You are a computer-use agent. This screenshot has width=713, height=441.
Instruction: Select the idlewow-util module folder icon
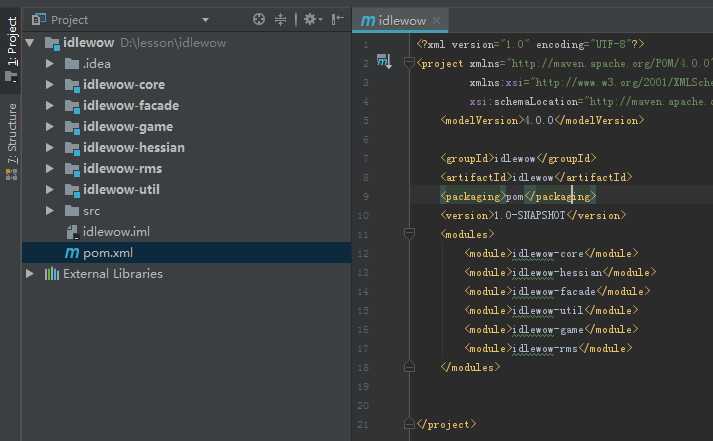tap(72, 190)
